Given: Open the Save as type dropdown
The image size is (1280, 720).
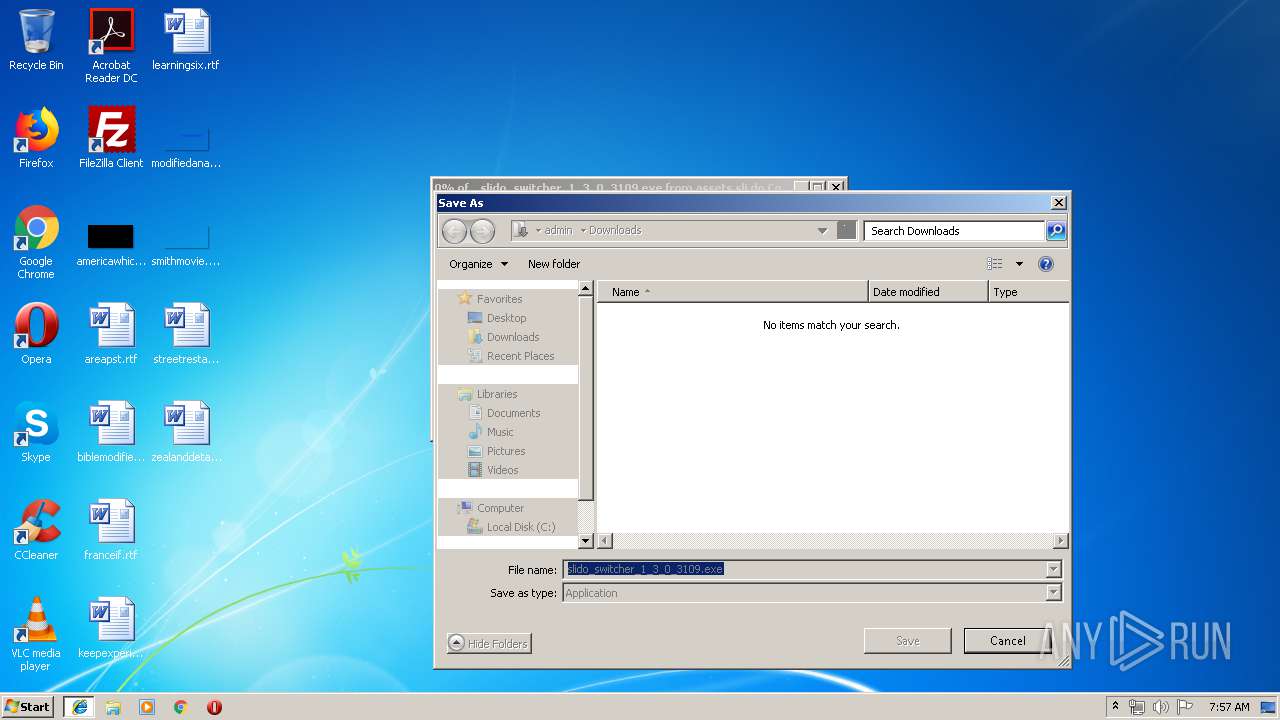Looking at the screenshot, I should [x=1053, y=593].
